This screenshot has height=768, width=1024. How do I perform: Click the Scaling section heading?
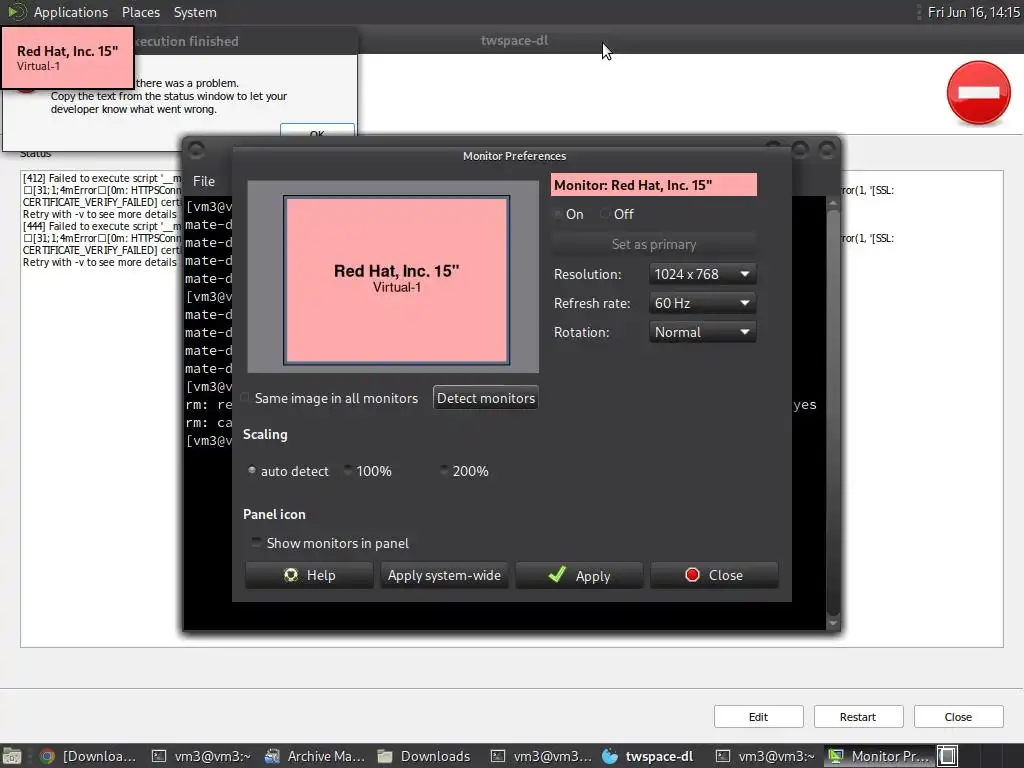coord(265,434)
